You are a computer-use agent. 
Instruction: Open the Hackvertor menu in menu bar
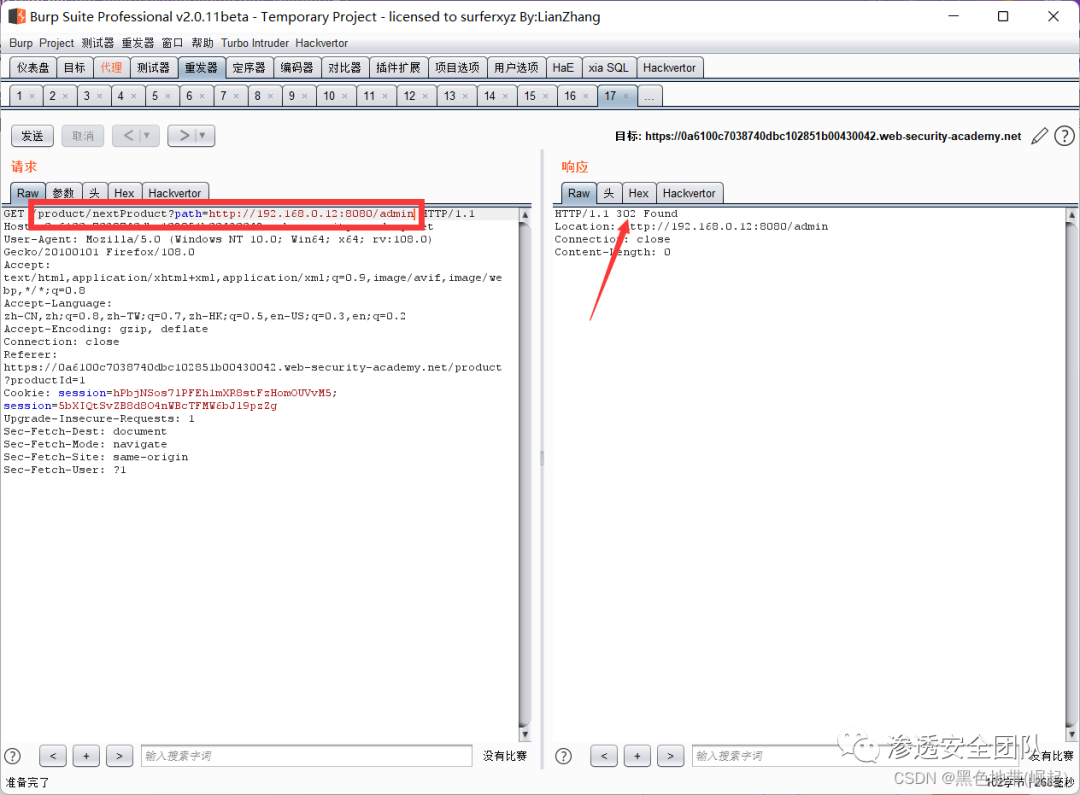322,43
